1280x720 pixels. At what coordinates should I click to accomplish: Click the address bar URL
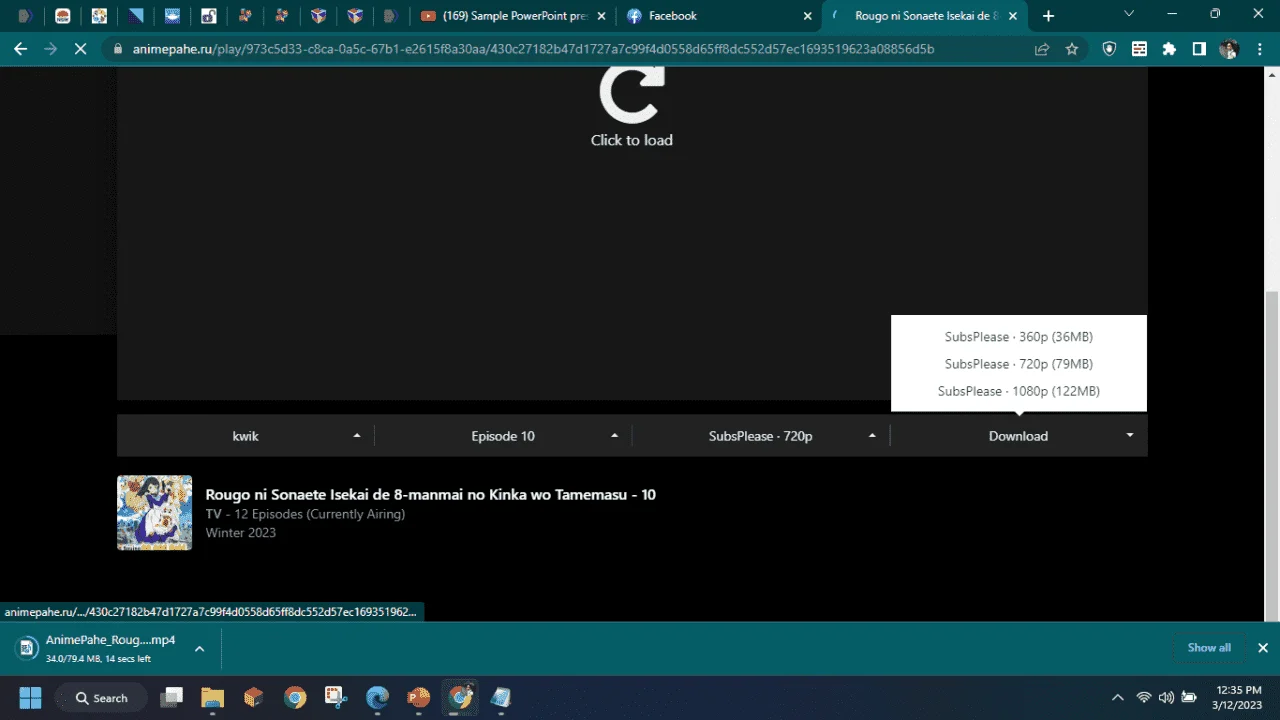(533, 48)
